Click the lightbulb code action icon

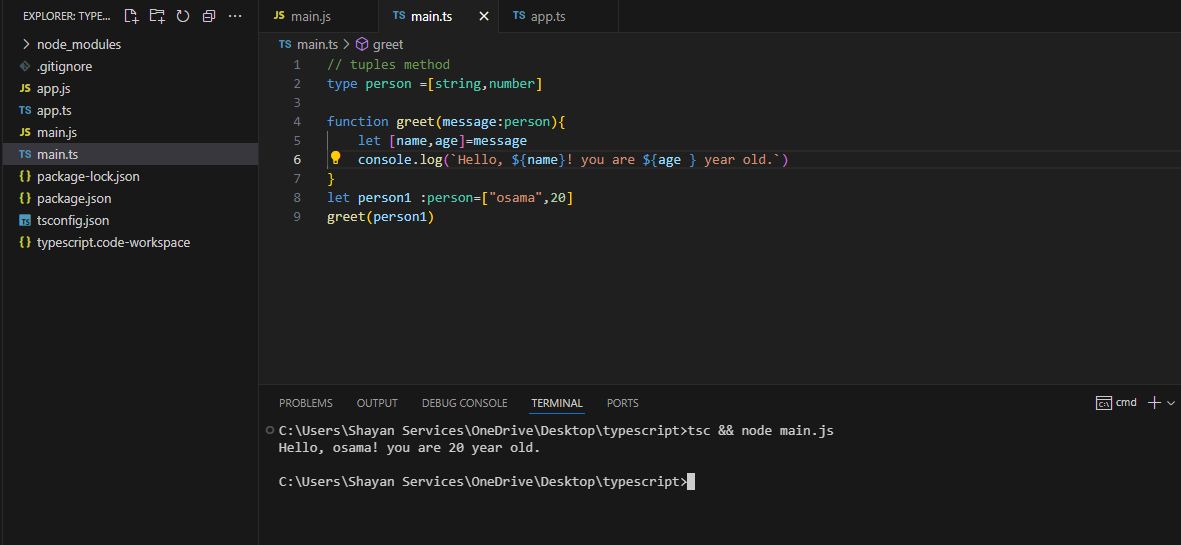tap(336, 158)
